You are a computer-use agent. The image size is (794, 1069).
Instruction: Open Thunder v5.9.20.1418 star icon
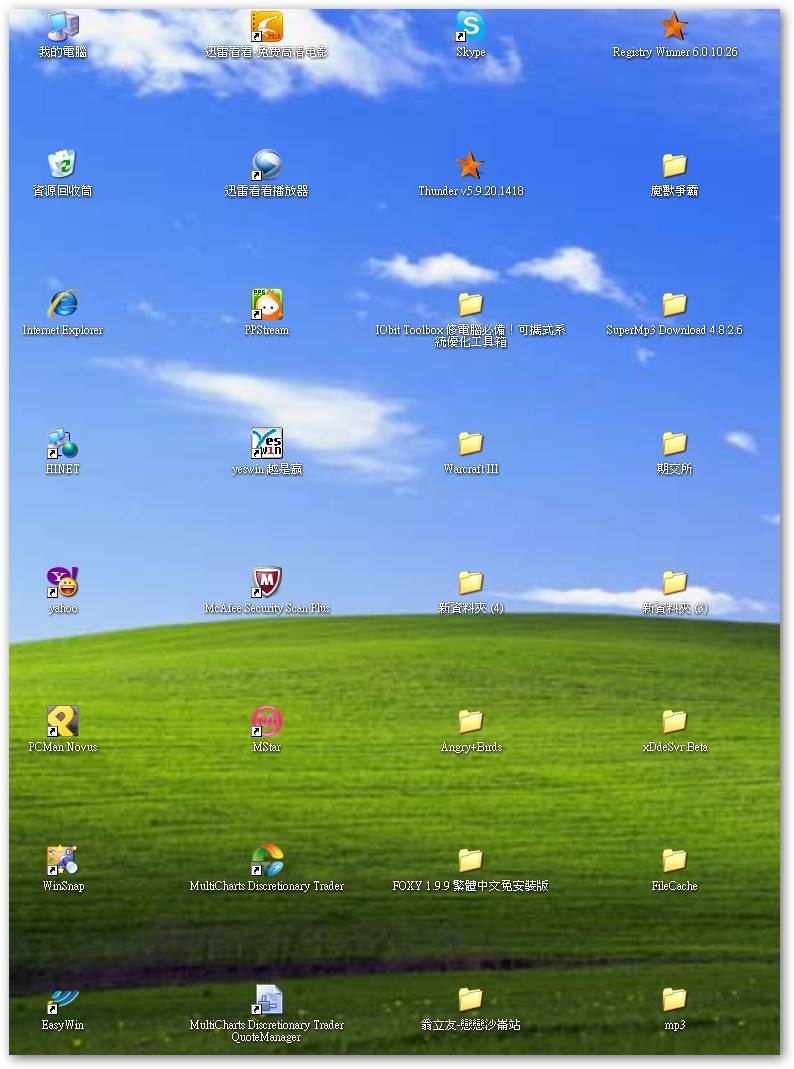pyautogui.click(x=470, y=166)
